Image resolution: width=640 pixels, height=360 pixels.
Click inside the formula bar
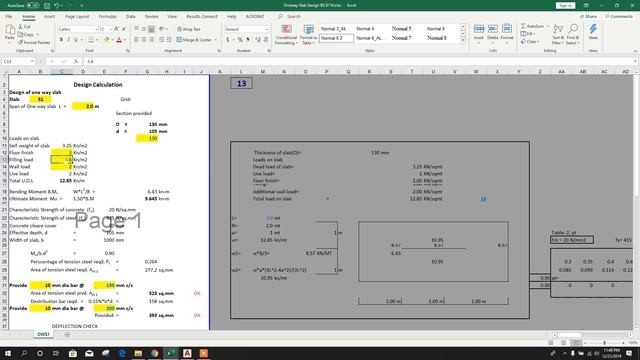(x=359, y=61)
